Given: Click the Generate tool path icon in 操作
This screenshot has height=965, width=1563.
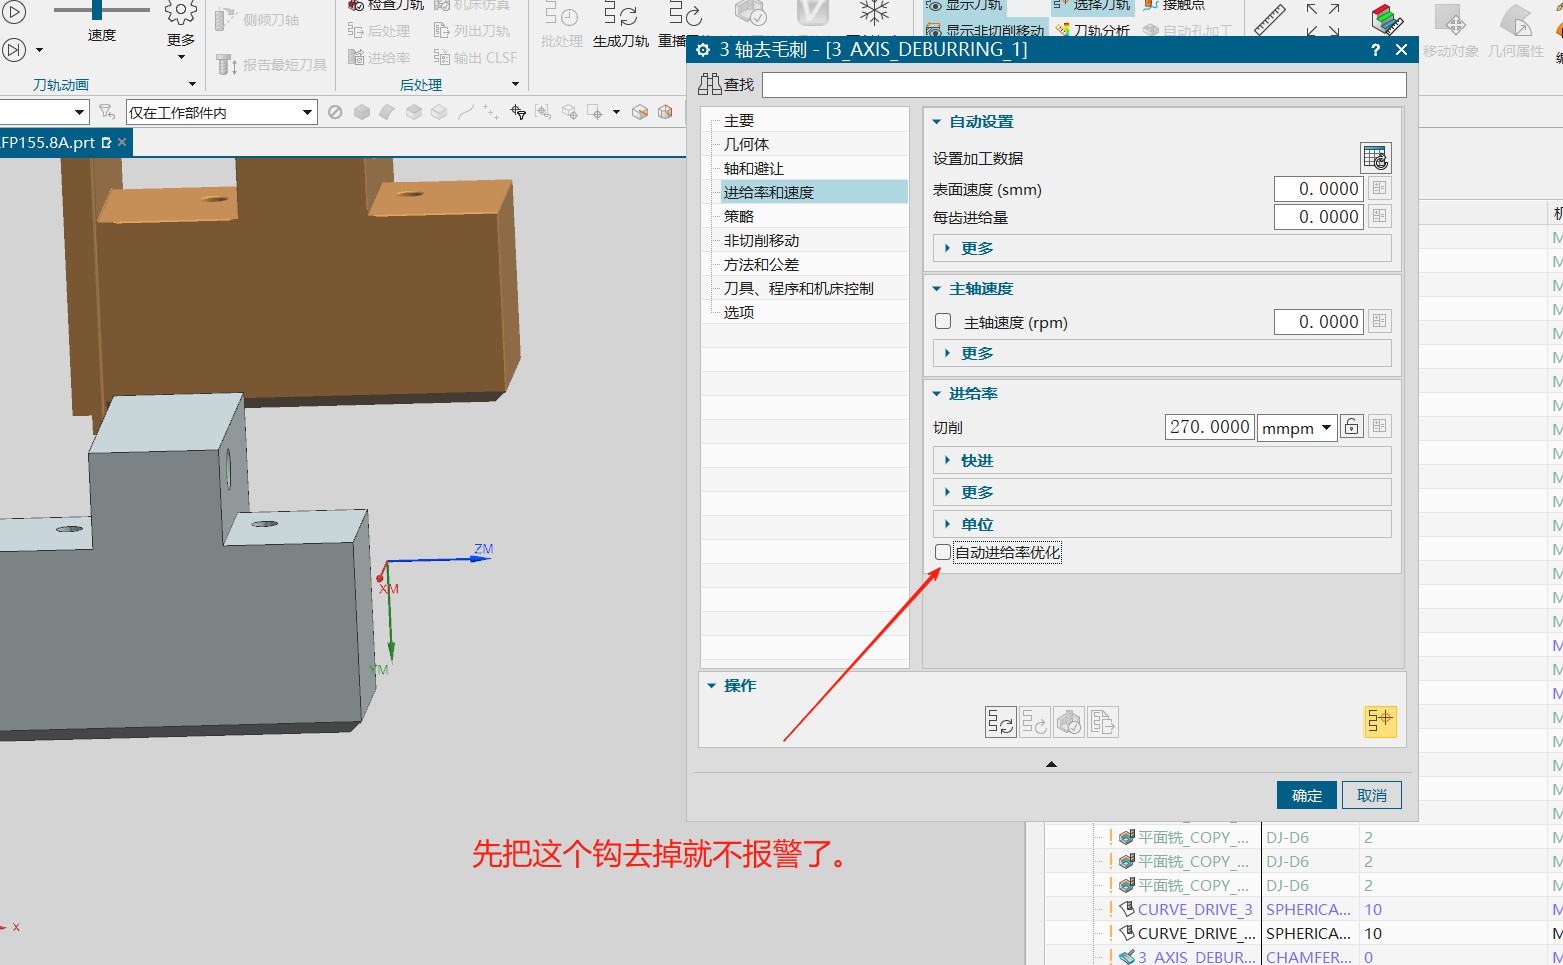Looking at the screenshot, I should tap(1000, 722).
